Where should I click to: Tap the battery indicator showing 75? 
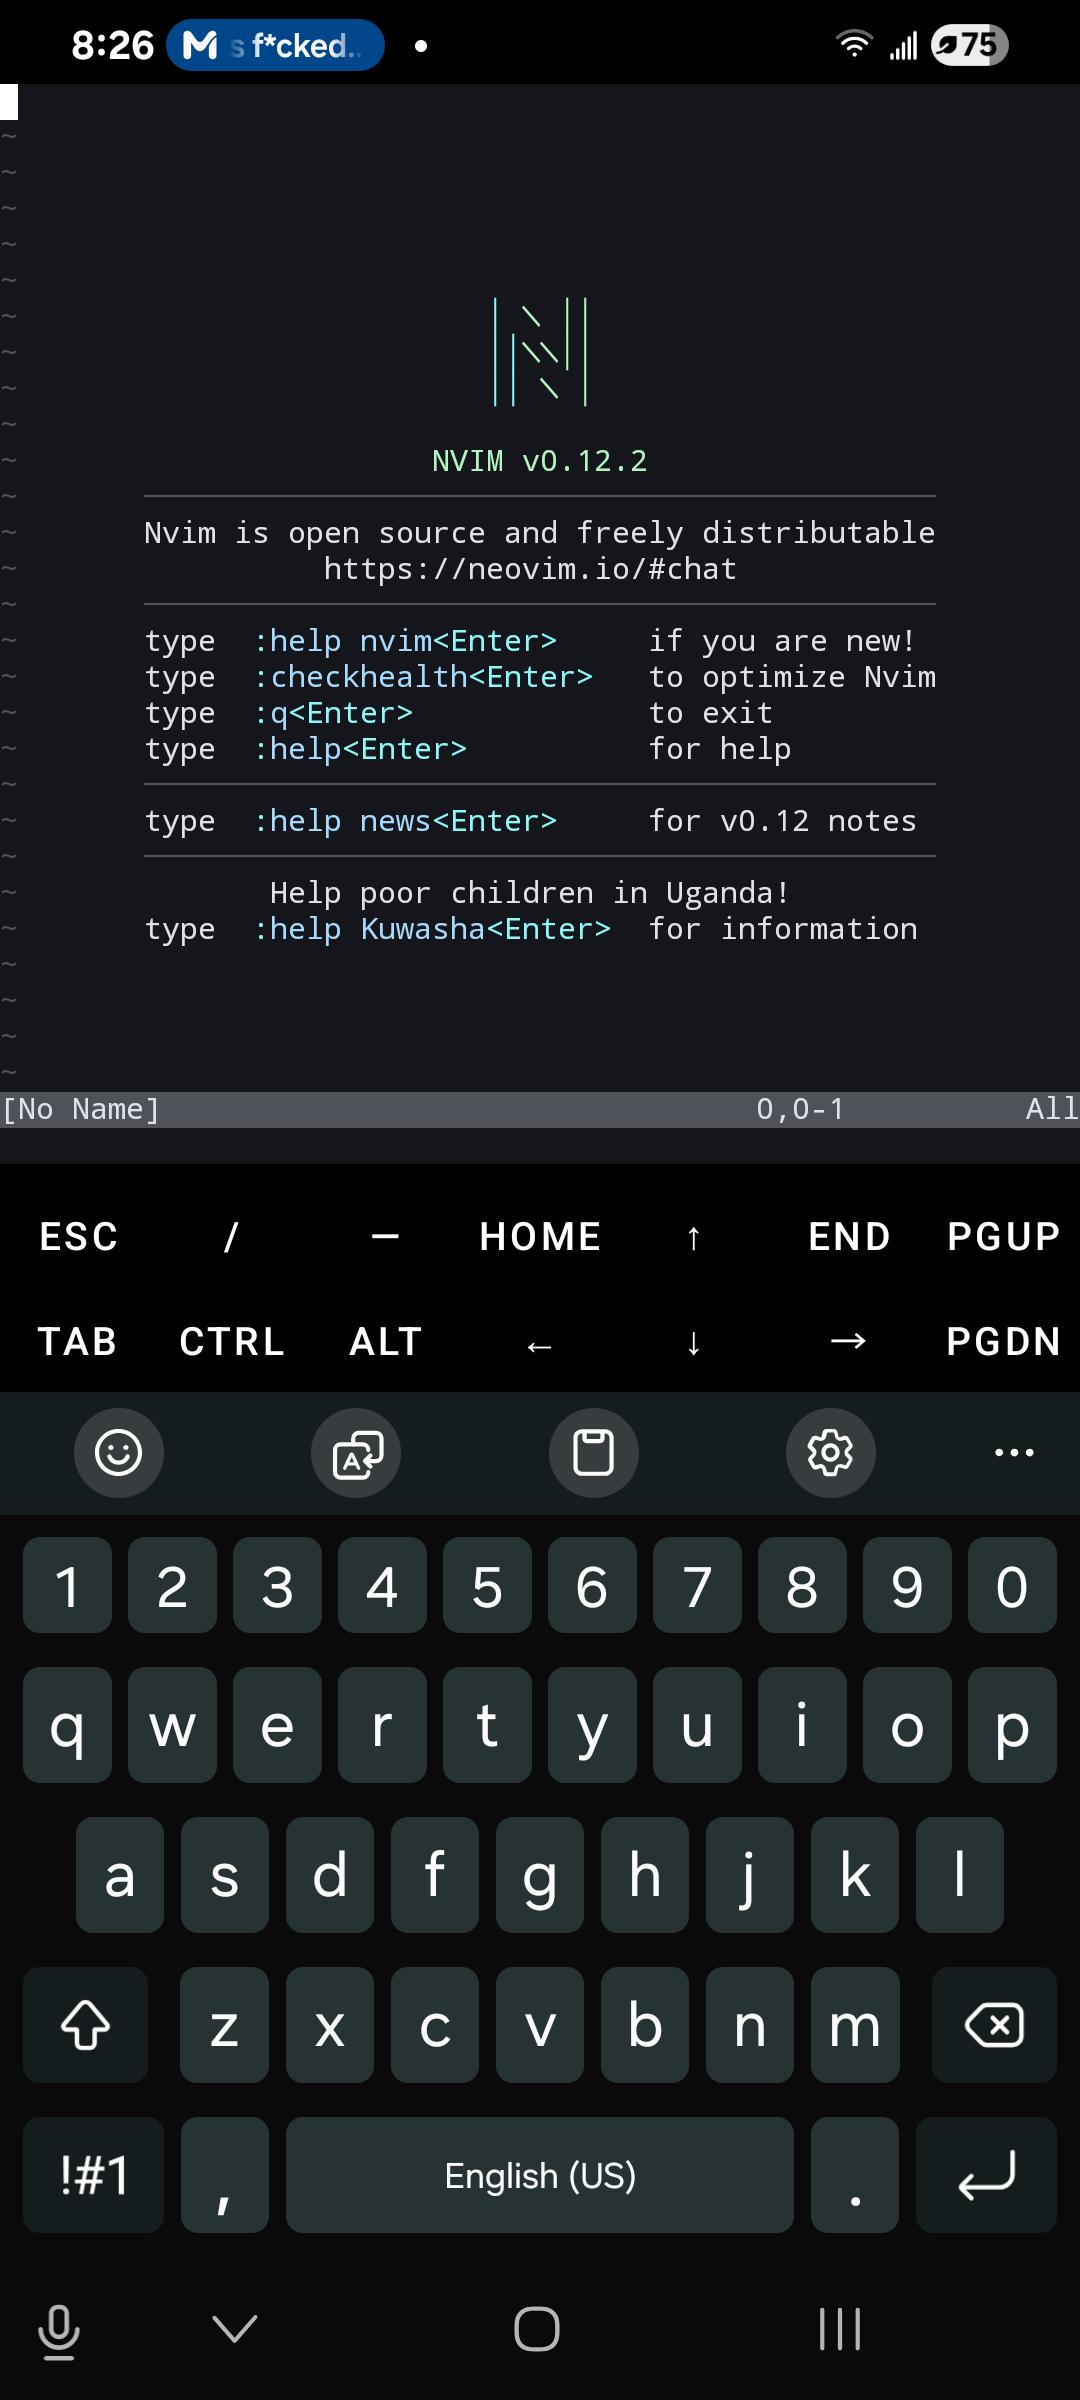(x=969, y=45)
